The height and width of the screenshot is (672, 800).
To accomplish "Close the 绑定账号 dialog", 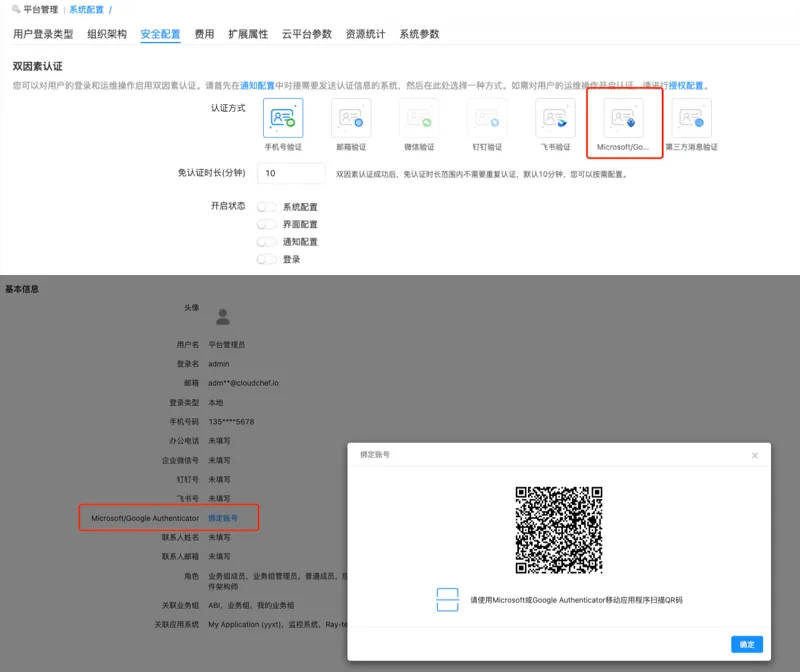I will point(755,455).
